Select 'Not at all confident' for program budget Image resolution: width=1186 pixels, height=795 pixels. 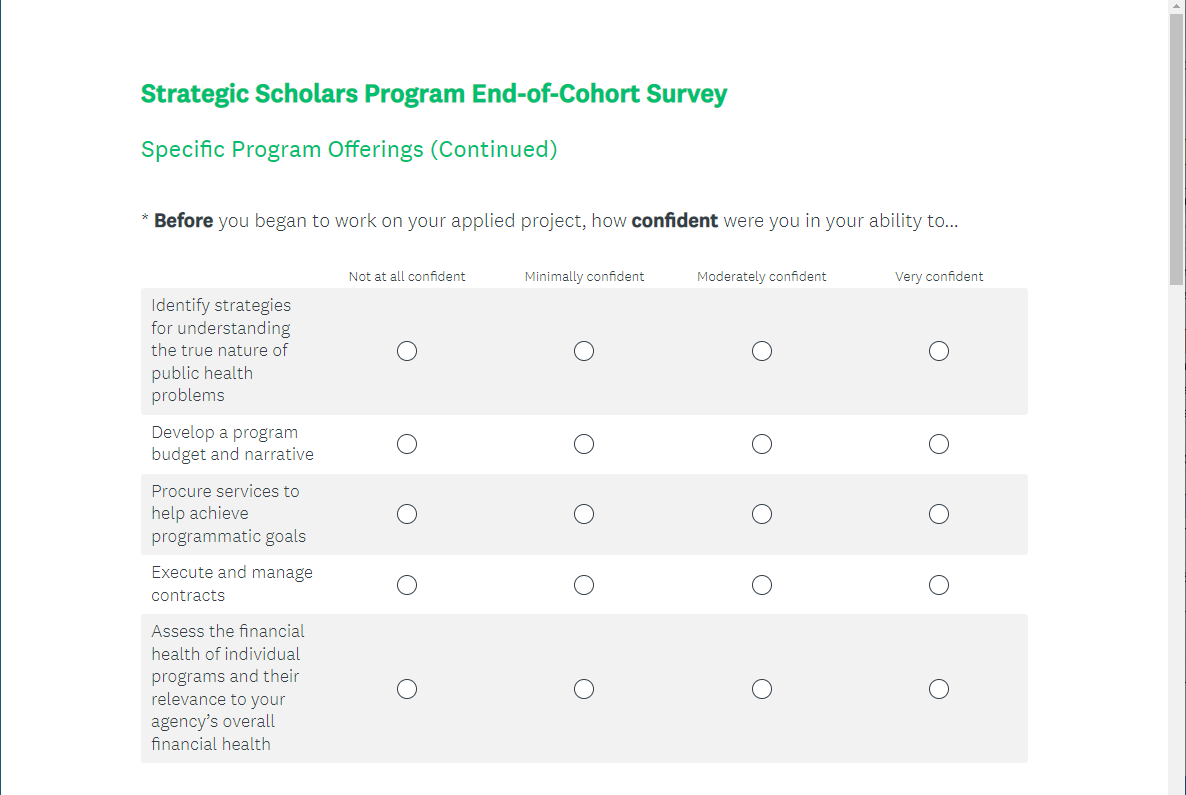(x=407, y=444)
